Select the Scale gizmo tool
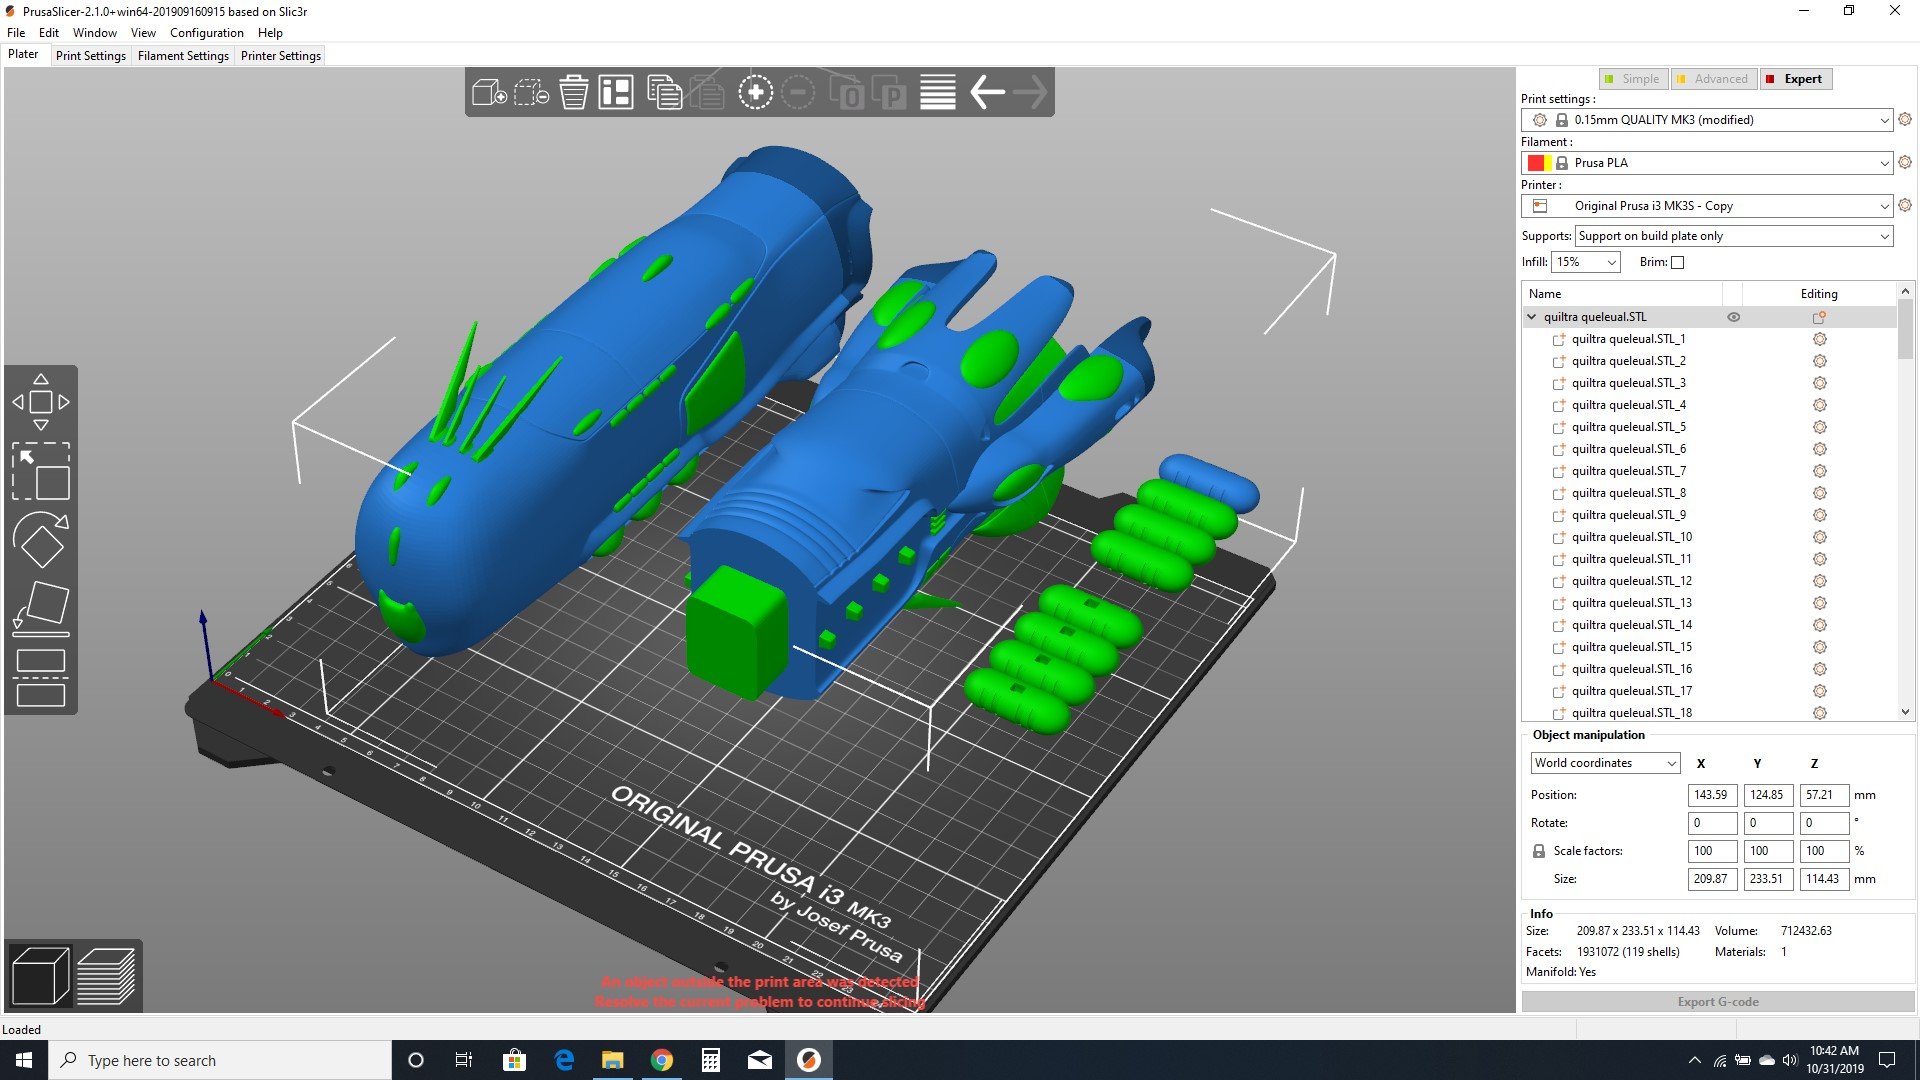 41,471
